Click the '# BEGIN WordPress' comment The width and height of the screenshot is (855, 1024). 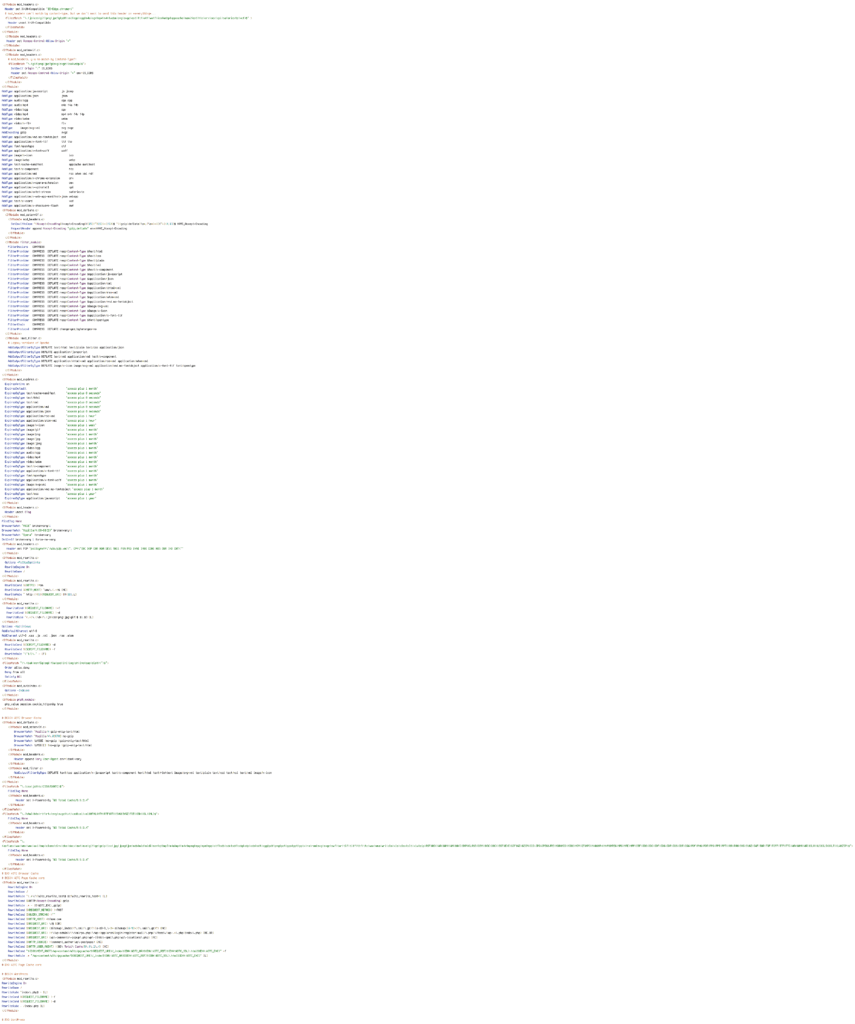click(x=15, y=974)
